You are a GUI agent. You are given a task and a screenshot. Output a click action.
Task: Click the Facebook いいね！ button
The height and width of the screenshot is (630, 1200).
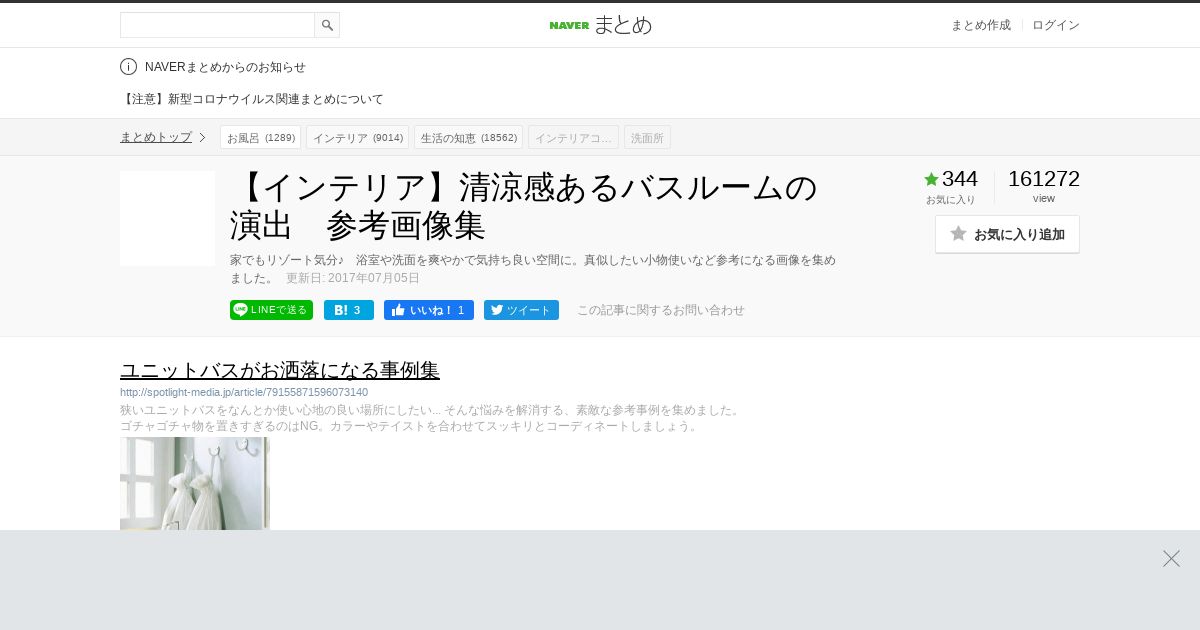click(429, 310)
